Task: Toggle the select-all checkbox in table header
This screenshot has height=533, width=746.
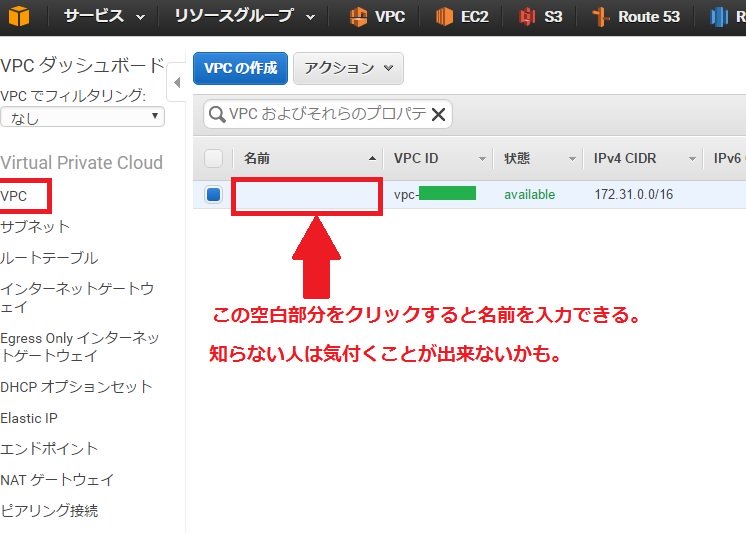Action: [213, 158]
